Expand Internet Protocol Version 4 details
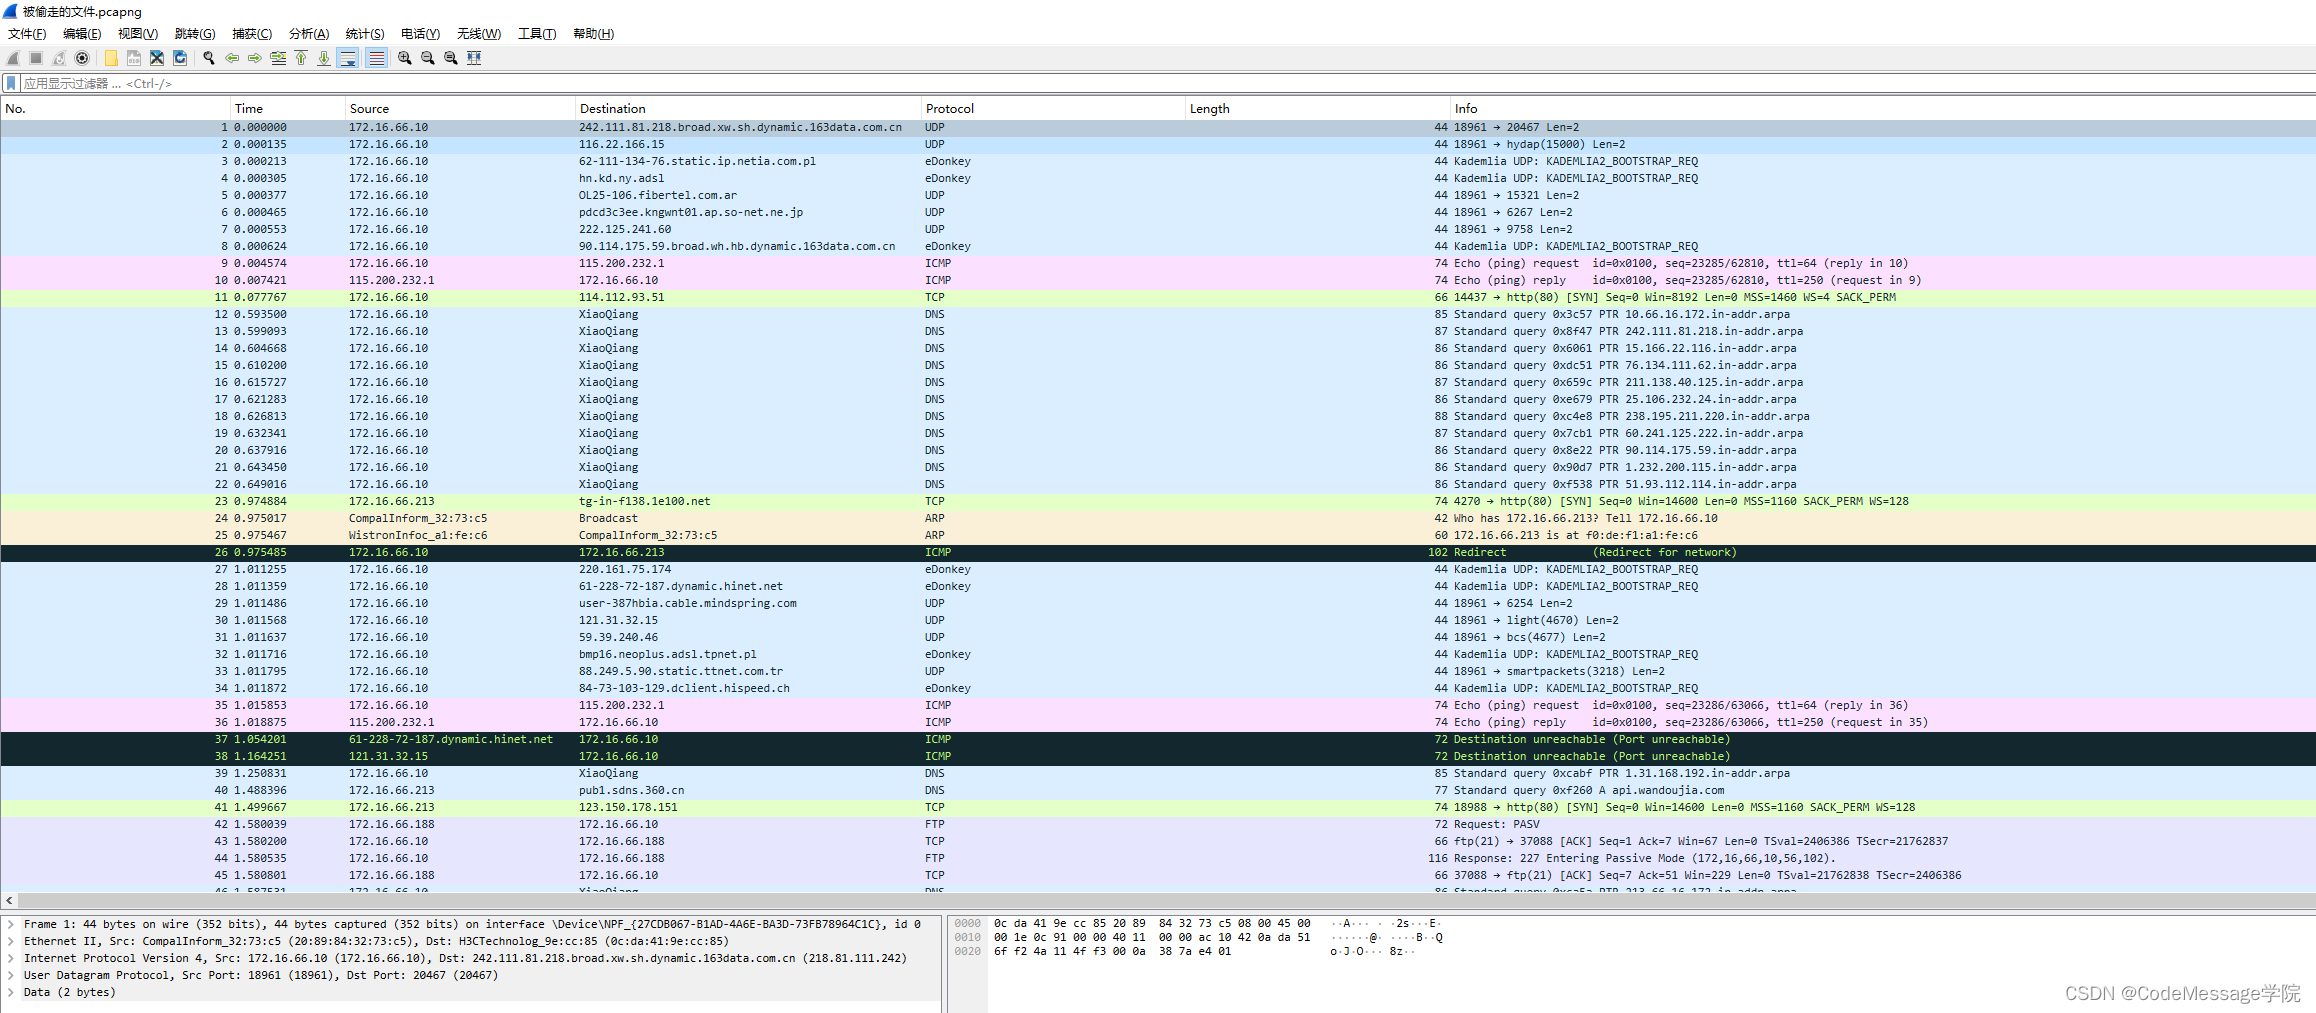This screenshot has height=1013, width=2316. [x=11, y=959]
